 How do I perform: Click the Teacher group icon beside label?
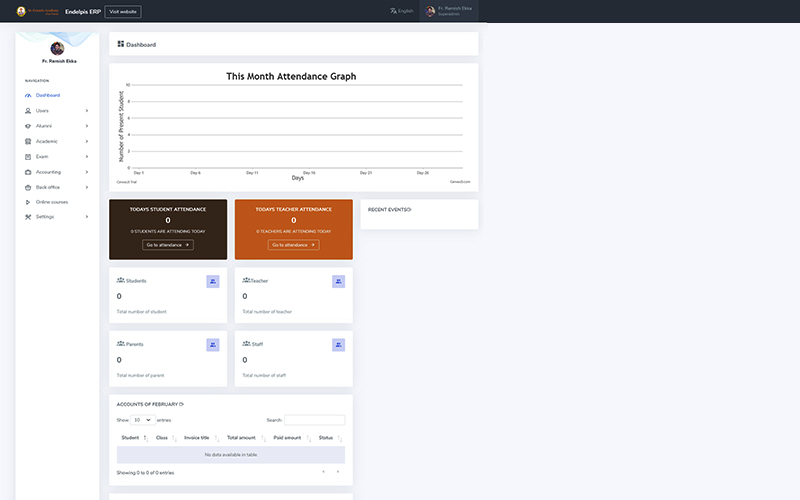[246, 280]
